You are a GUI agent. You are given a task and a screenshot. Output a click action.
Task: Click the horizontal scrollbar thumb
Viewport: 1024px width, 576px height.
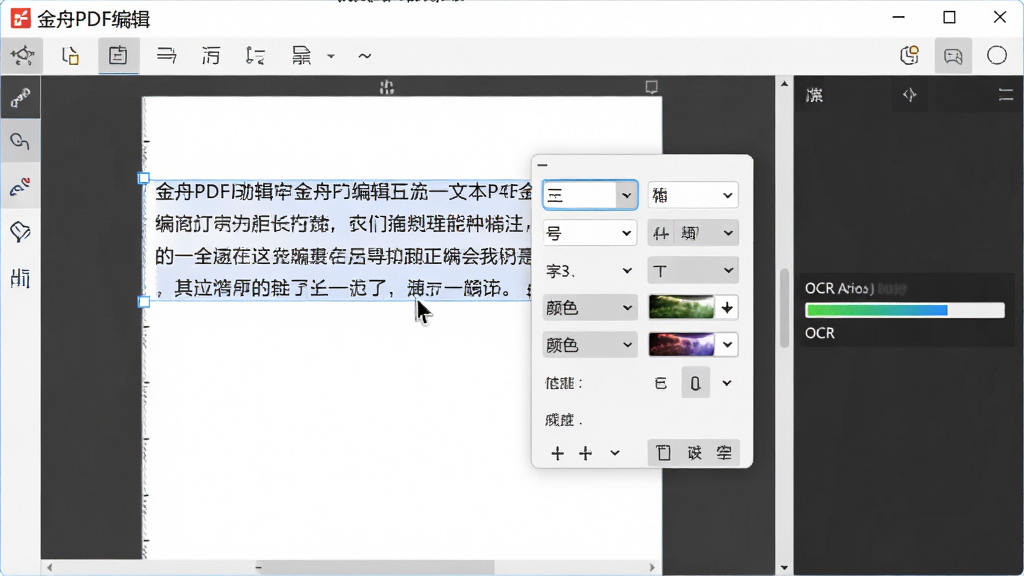point(374,568)
